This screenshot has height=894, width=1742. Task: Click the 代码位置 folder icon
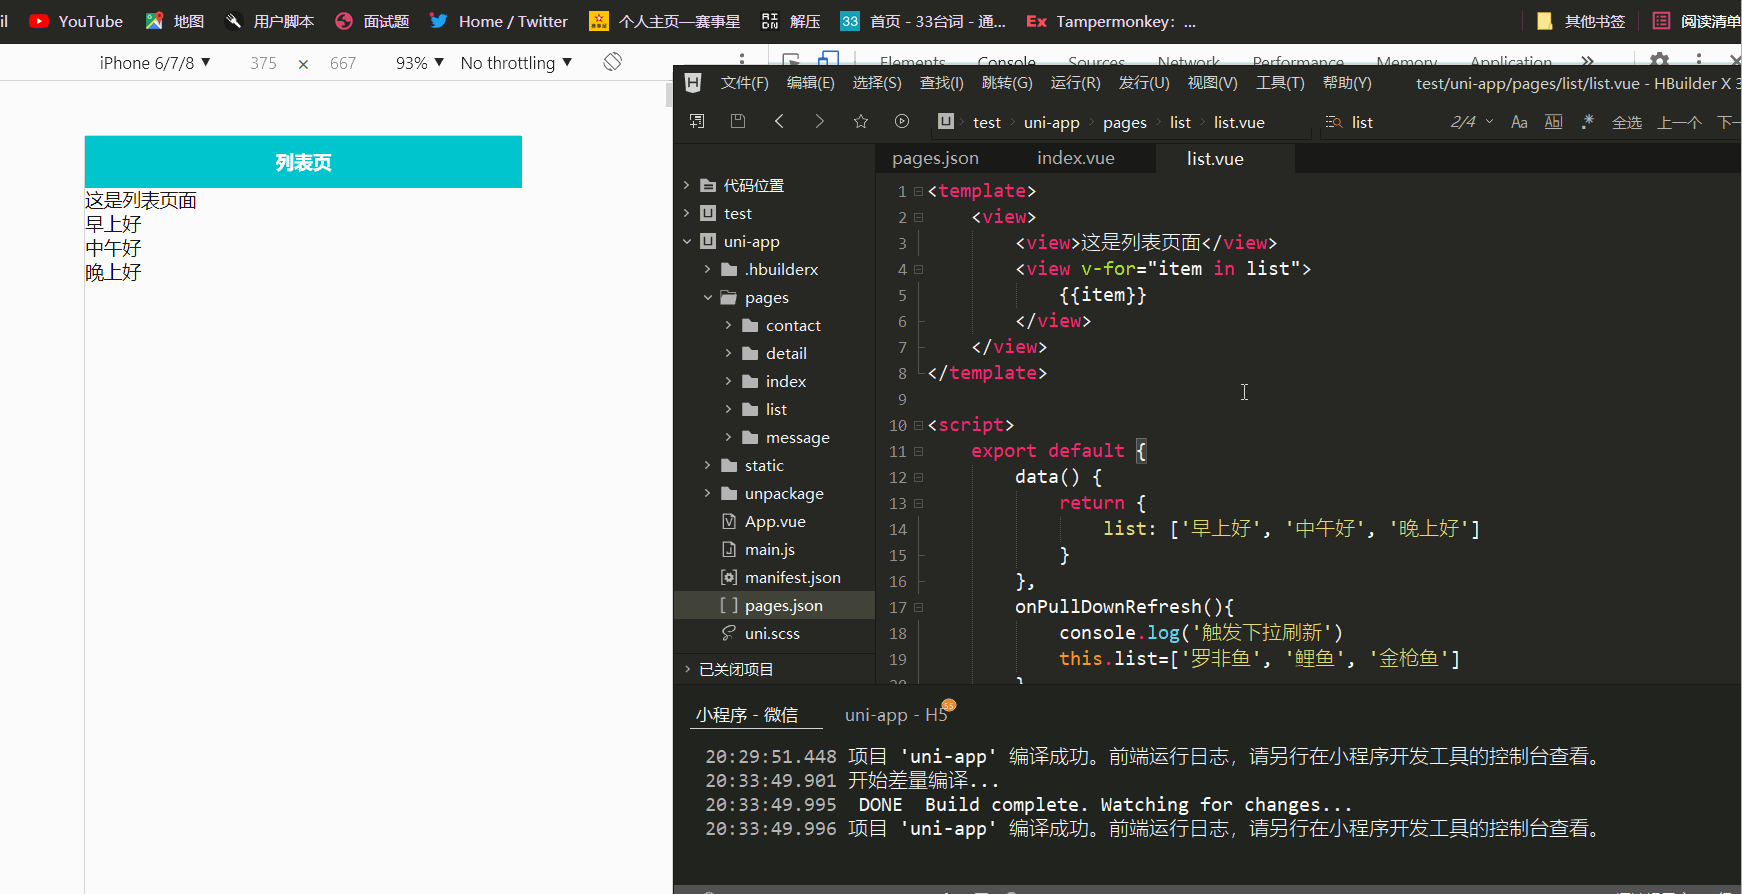coord(708,185)
